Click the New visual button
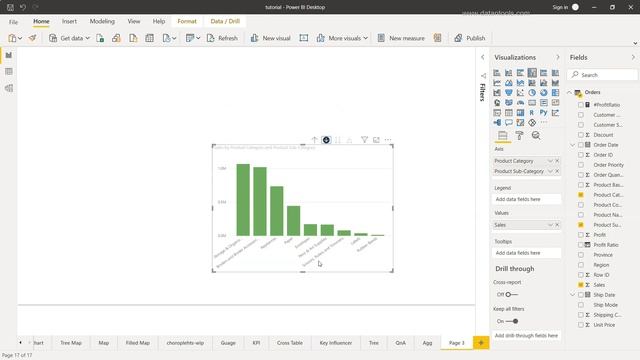 coord(270,38)
